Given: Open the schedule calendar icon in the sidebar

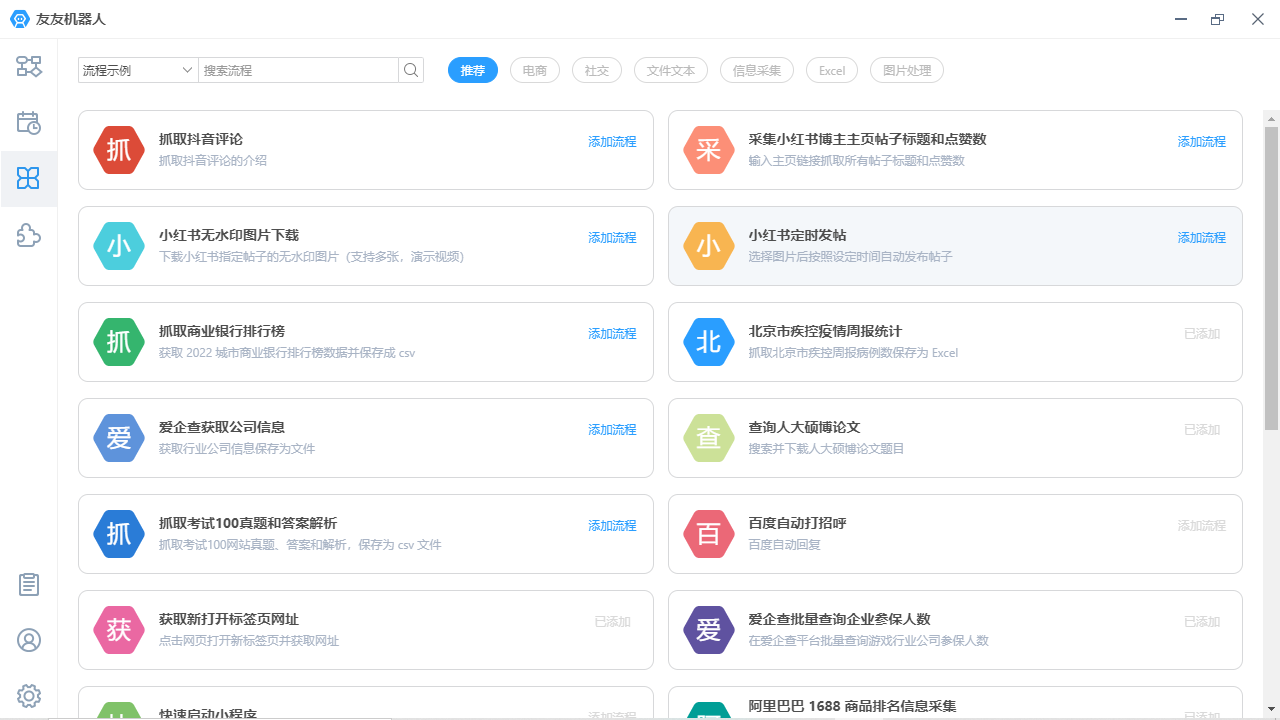Looking at the screenshot, I should 29,122.
